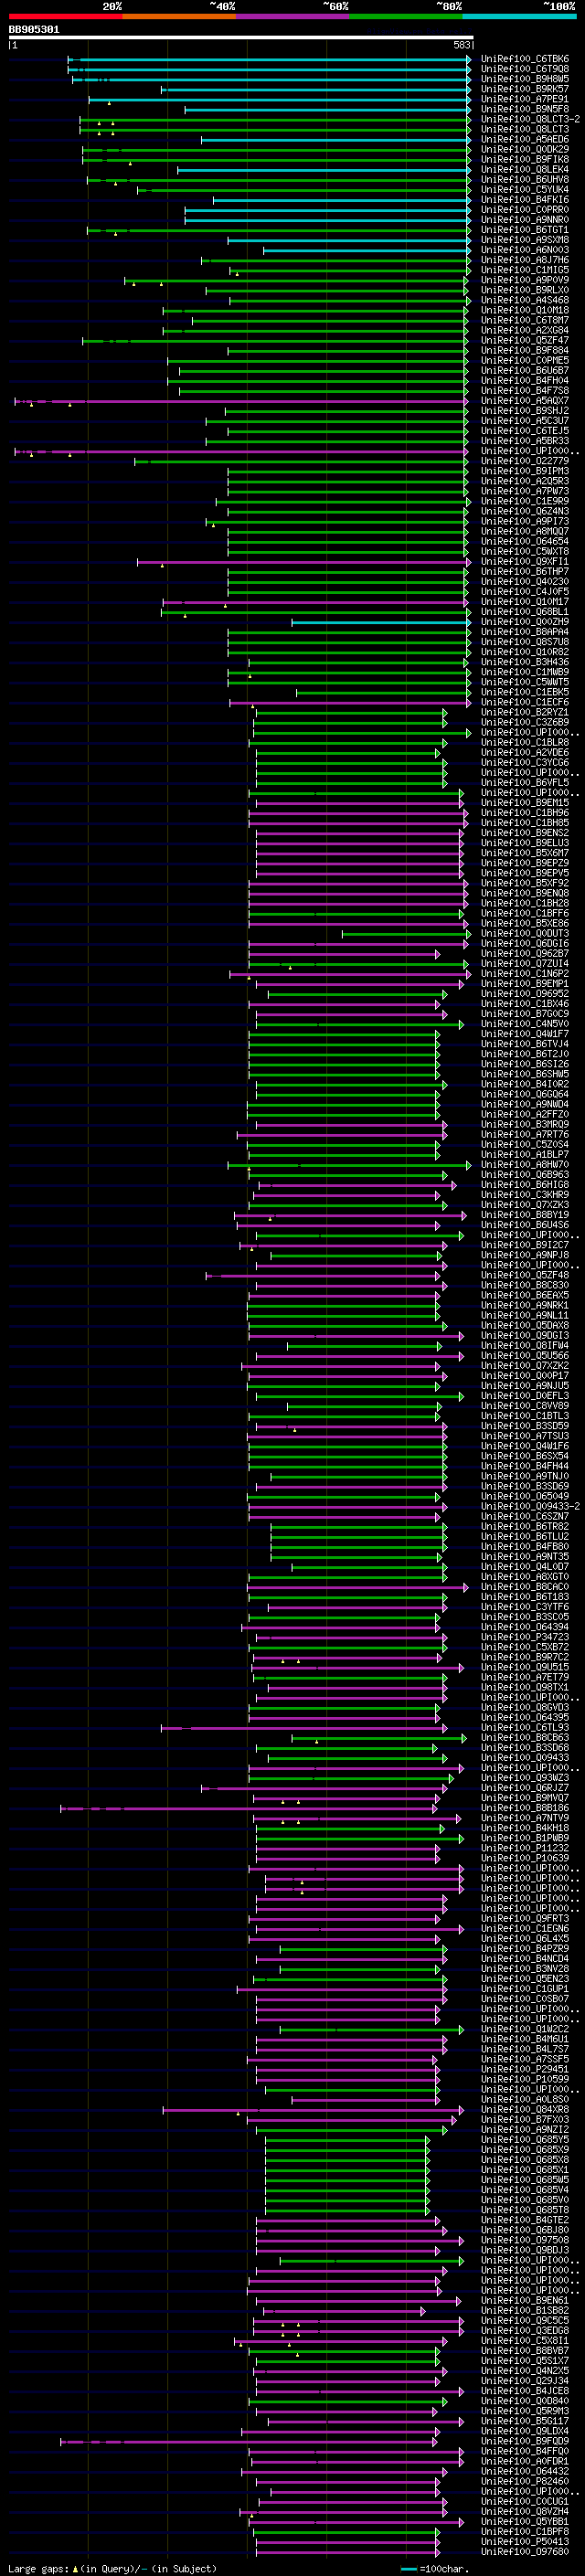Select hit label UniRef100_Q5ZF48
This screenshot has height=2576, width=585.
coord(525,1275)
